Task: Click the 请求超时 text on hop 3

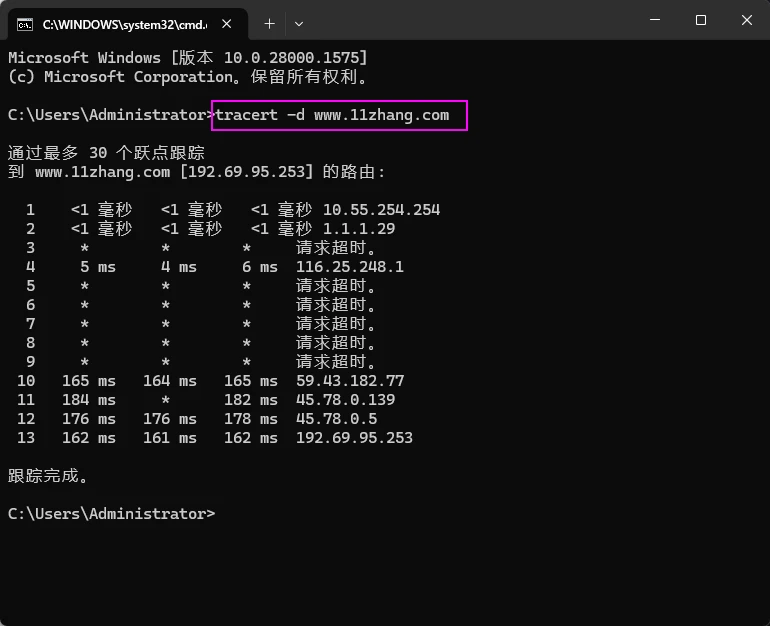Action: click(x=336, y=248)
